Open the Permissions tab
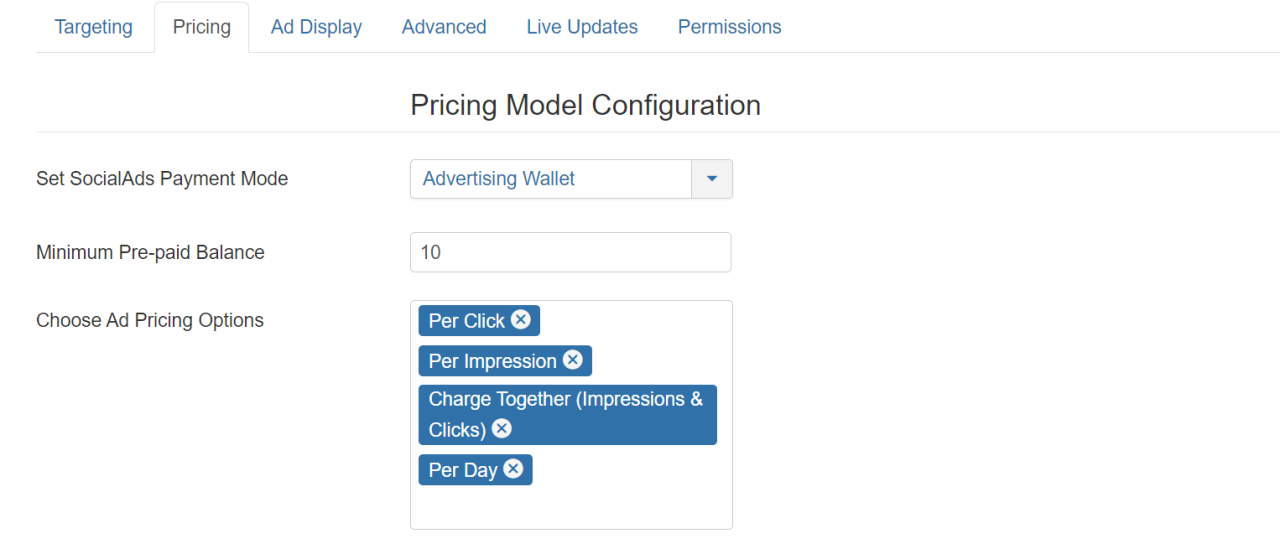Viewport: 1280px width, 549px height. 730,27
